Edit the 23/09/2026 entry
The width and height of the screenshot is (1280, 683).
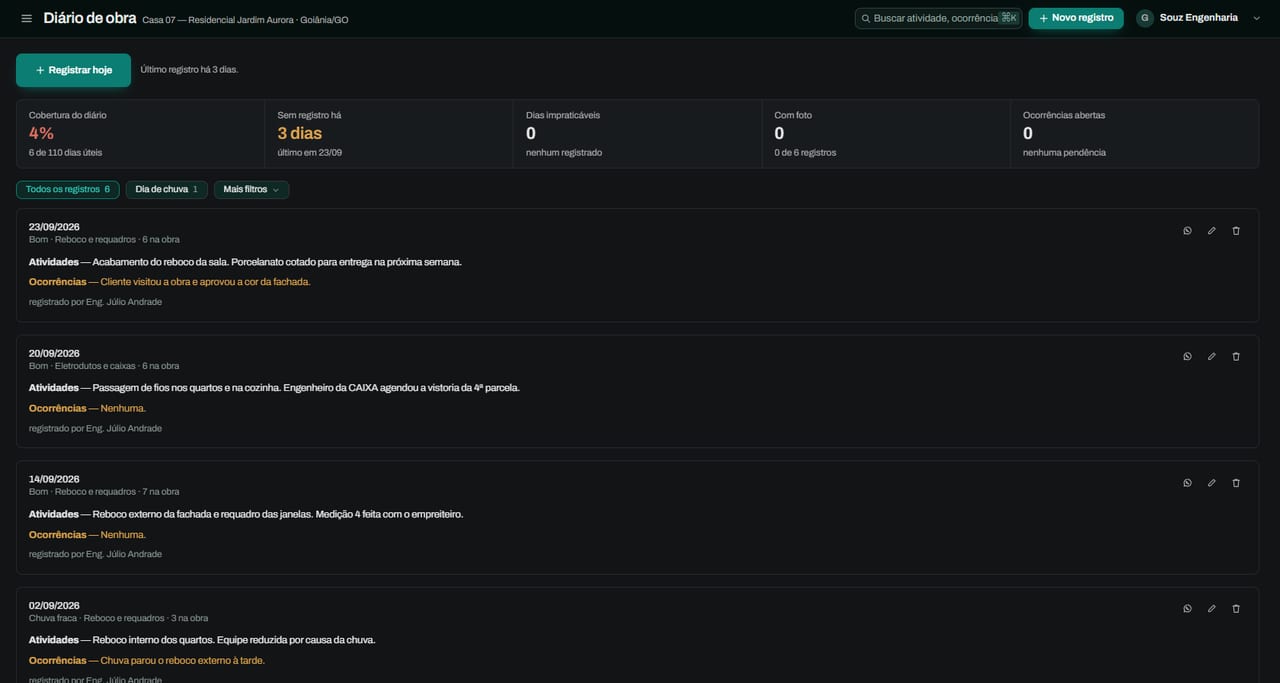click(x=1212, y=231)
